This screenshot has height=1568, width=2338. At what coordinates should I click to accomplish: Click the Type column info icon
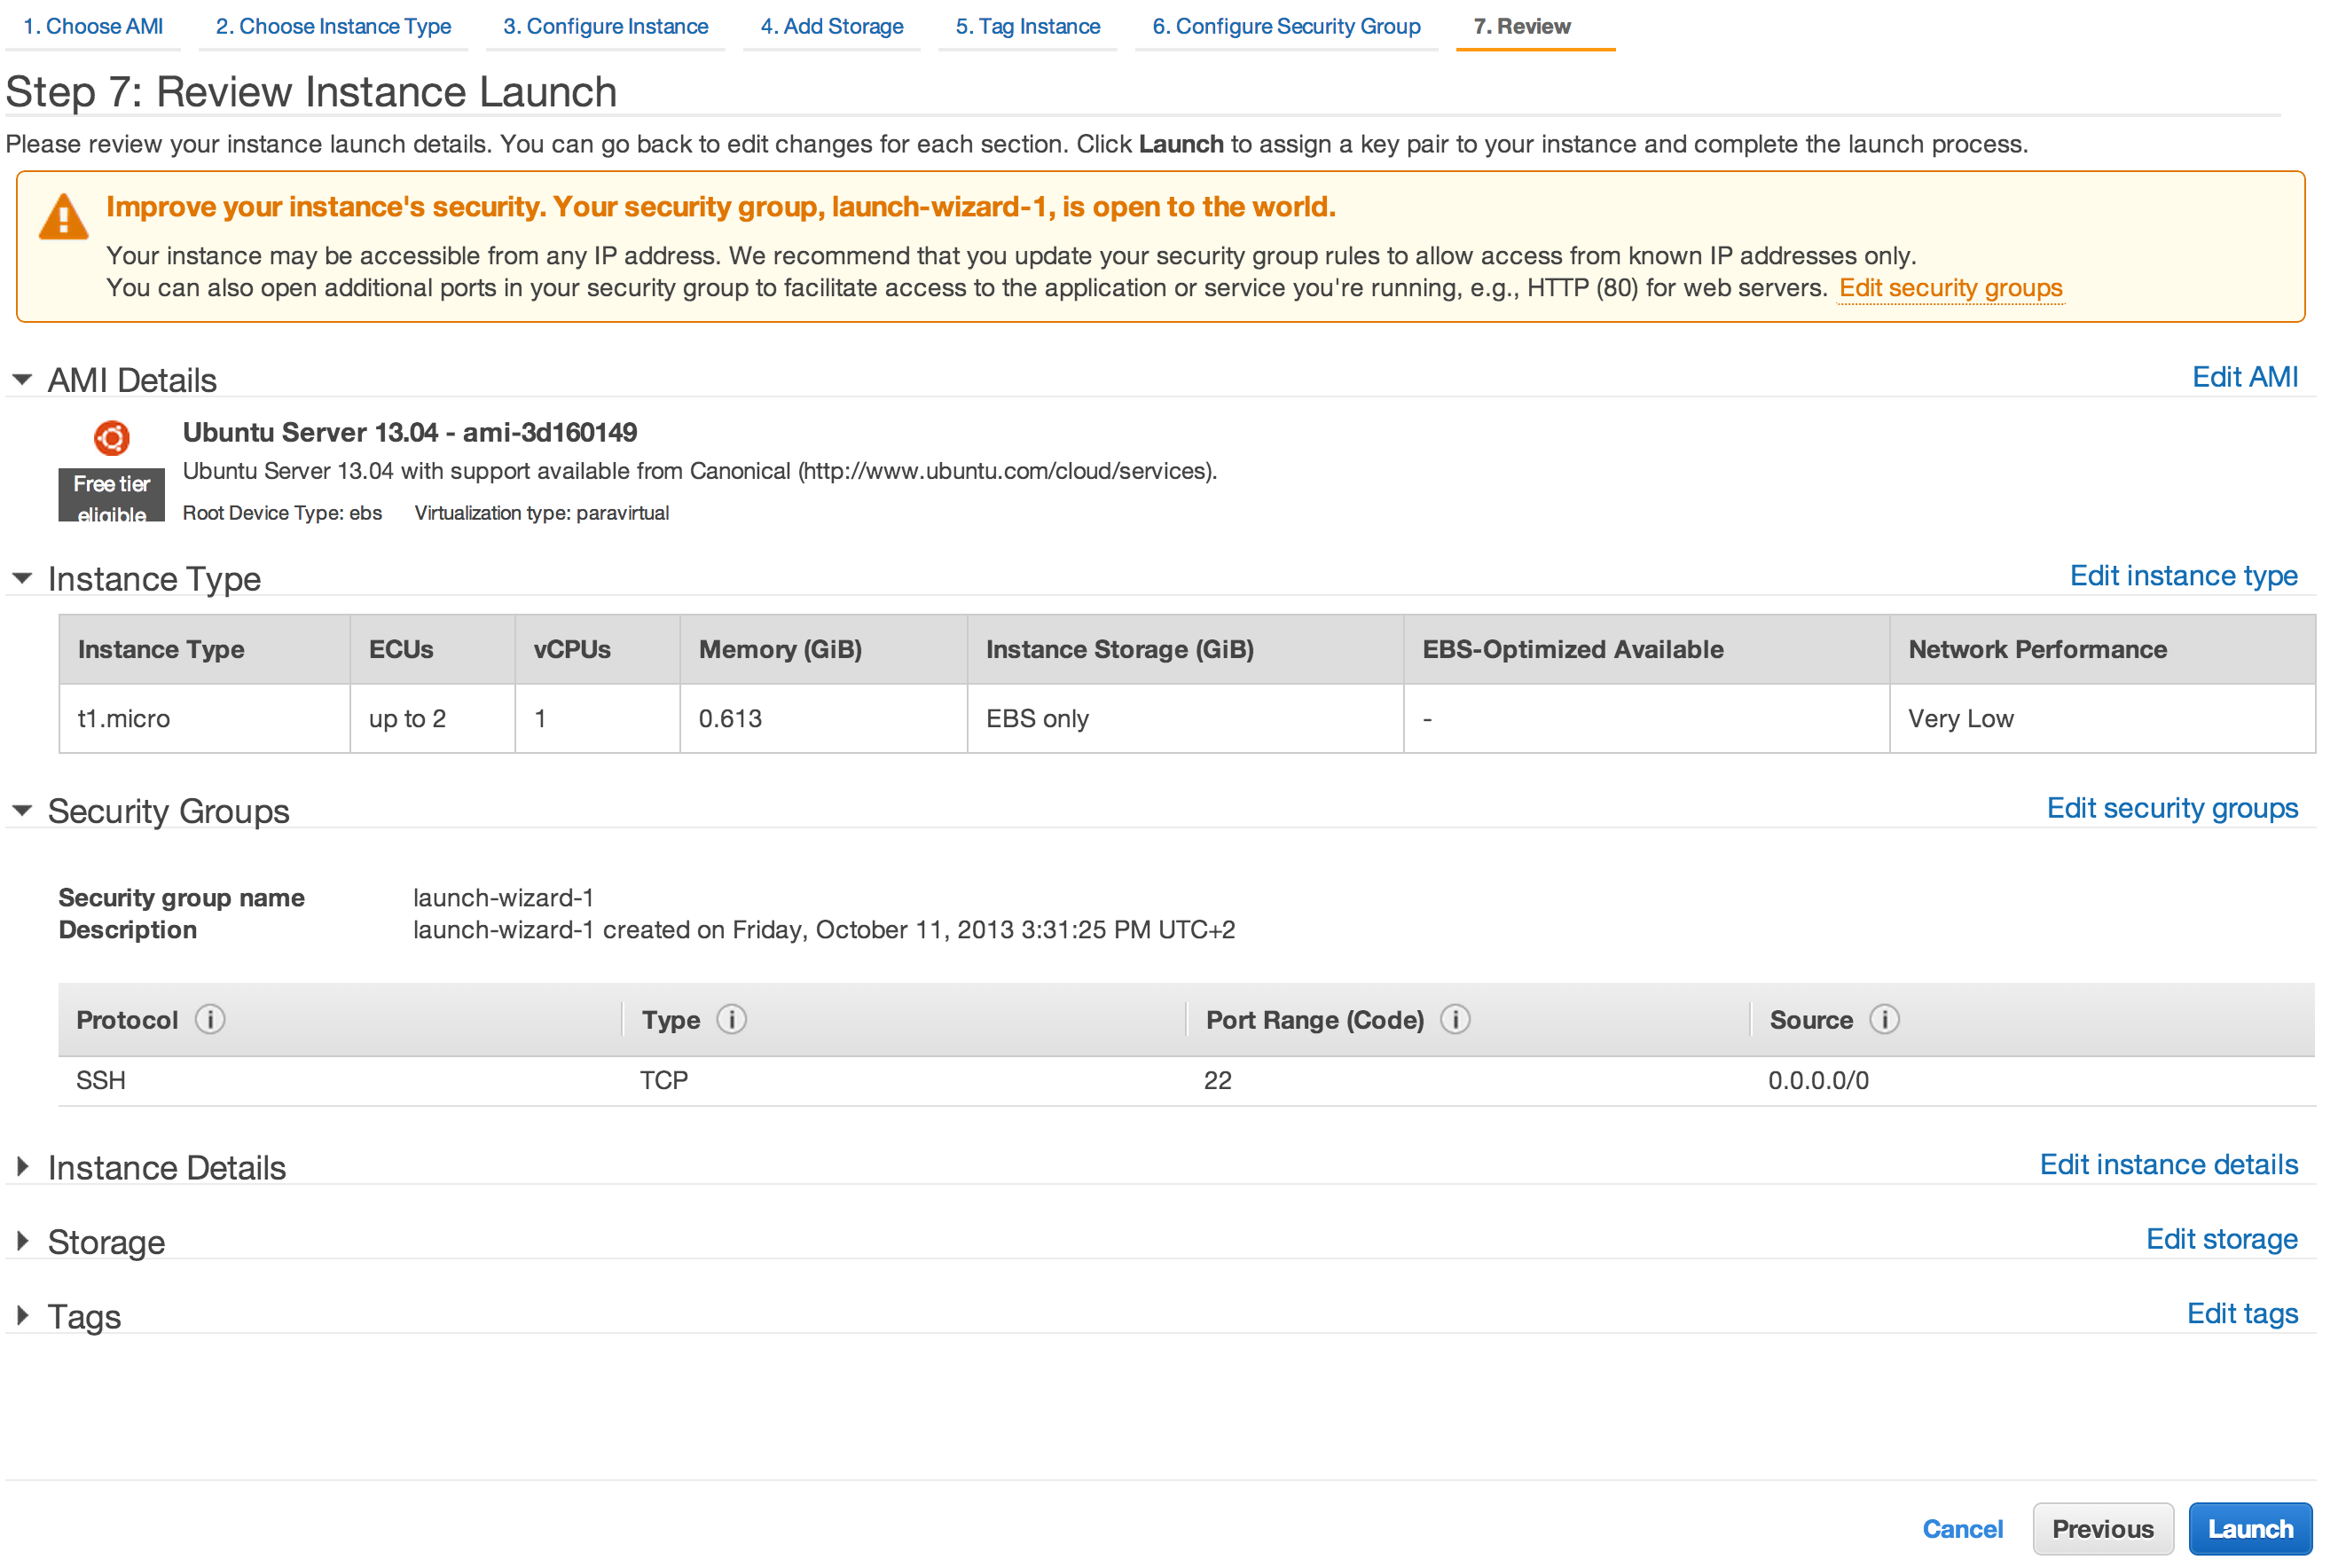[732, 1019]
